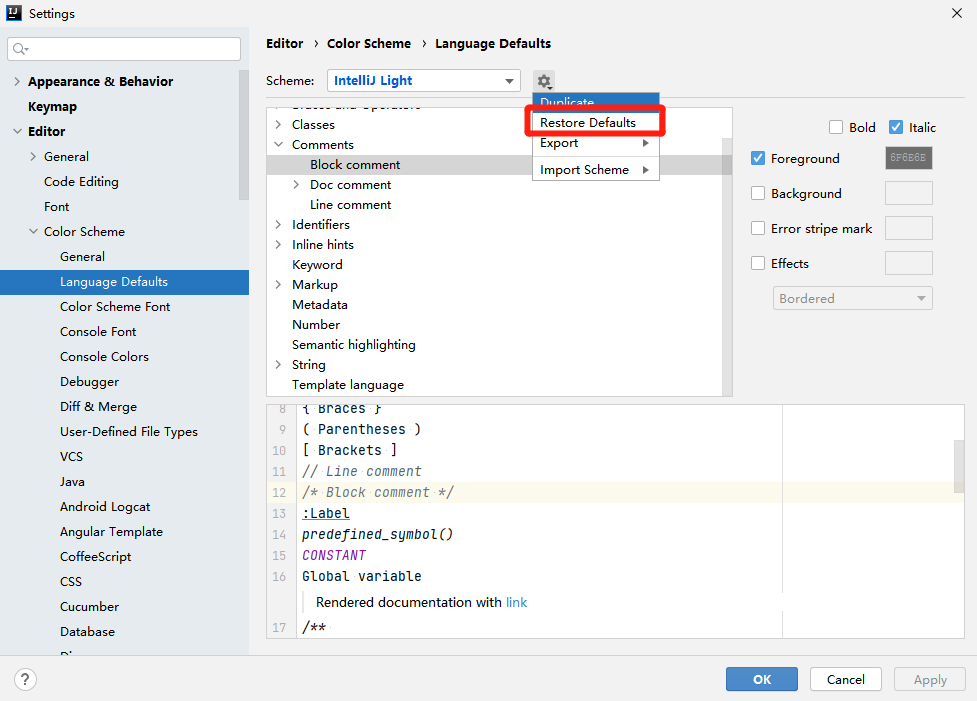Uncheck the Italic checkbox

click(x=895, y=127)
